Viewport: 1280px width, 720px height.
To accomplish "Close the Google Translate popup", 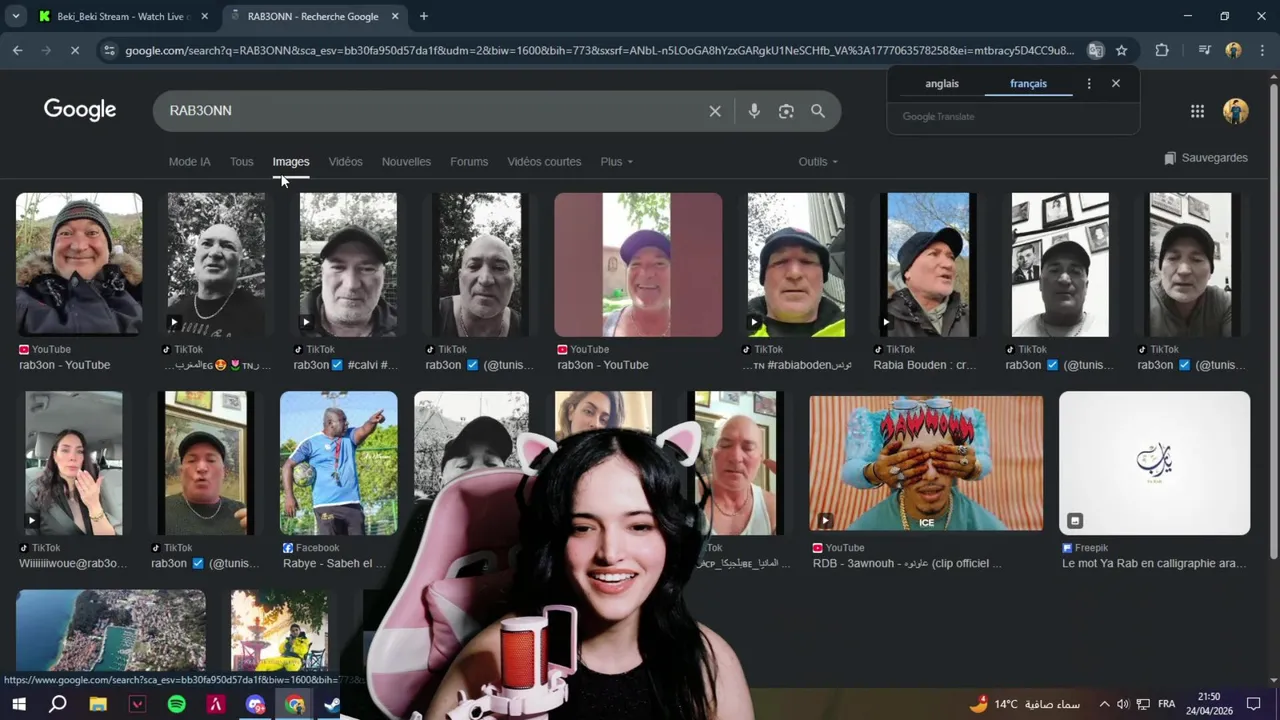I will click(1116, 84).
